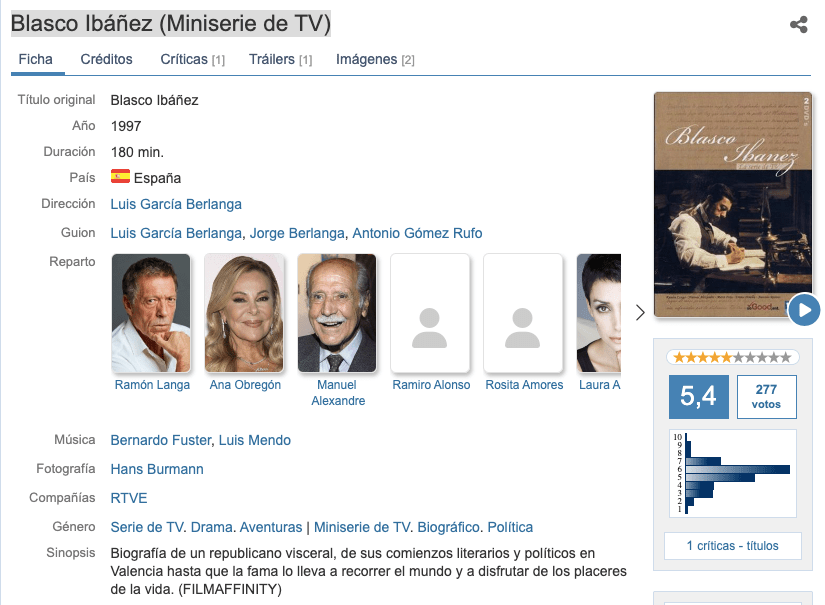This screenshot has width=825, height=605.
Task: Open the 1 críticas - títulos button
Action: click(x=732, y=546)
